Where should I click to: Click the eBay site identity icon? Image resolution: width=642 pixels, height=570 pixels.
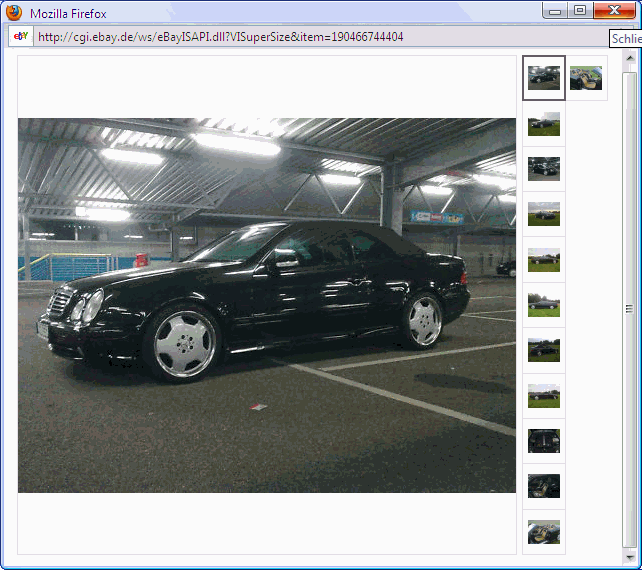20,37
